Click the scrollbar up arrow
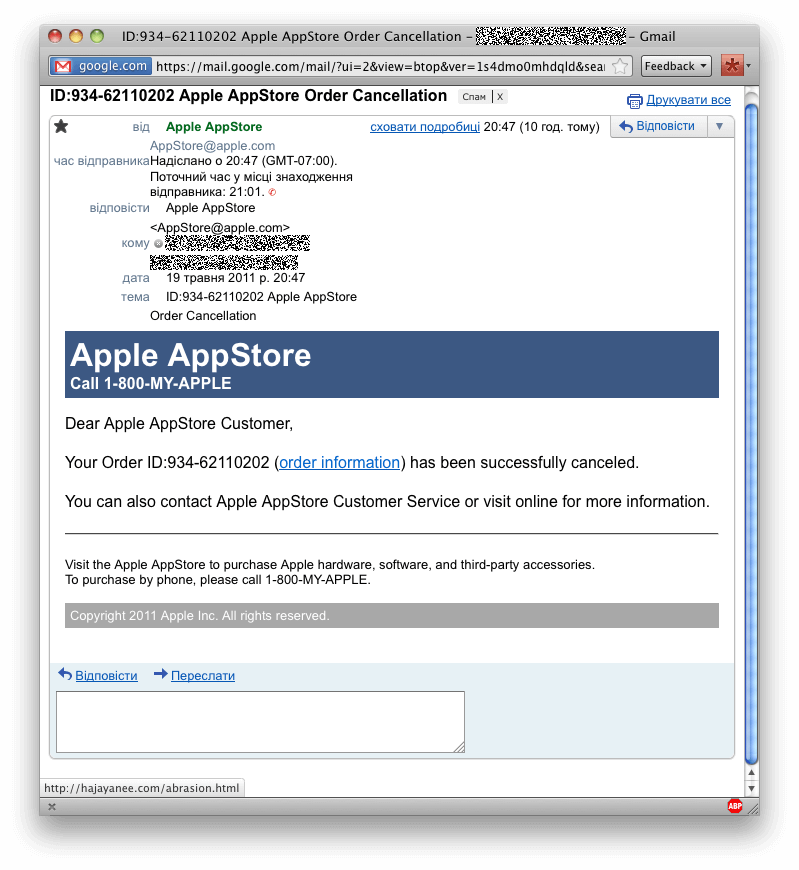 click(751, 772)
